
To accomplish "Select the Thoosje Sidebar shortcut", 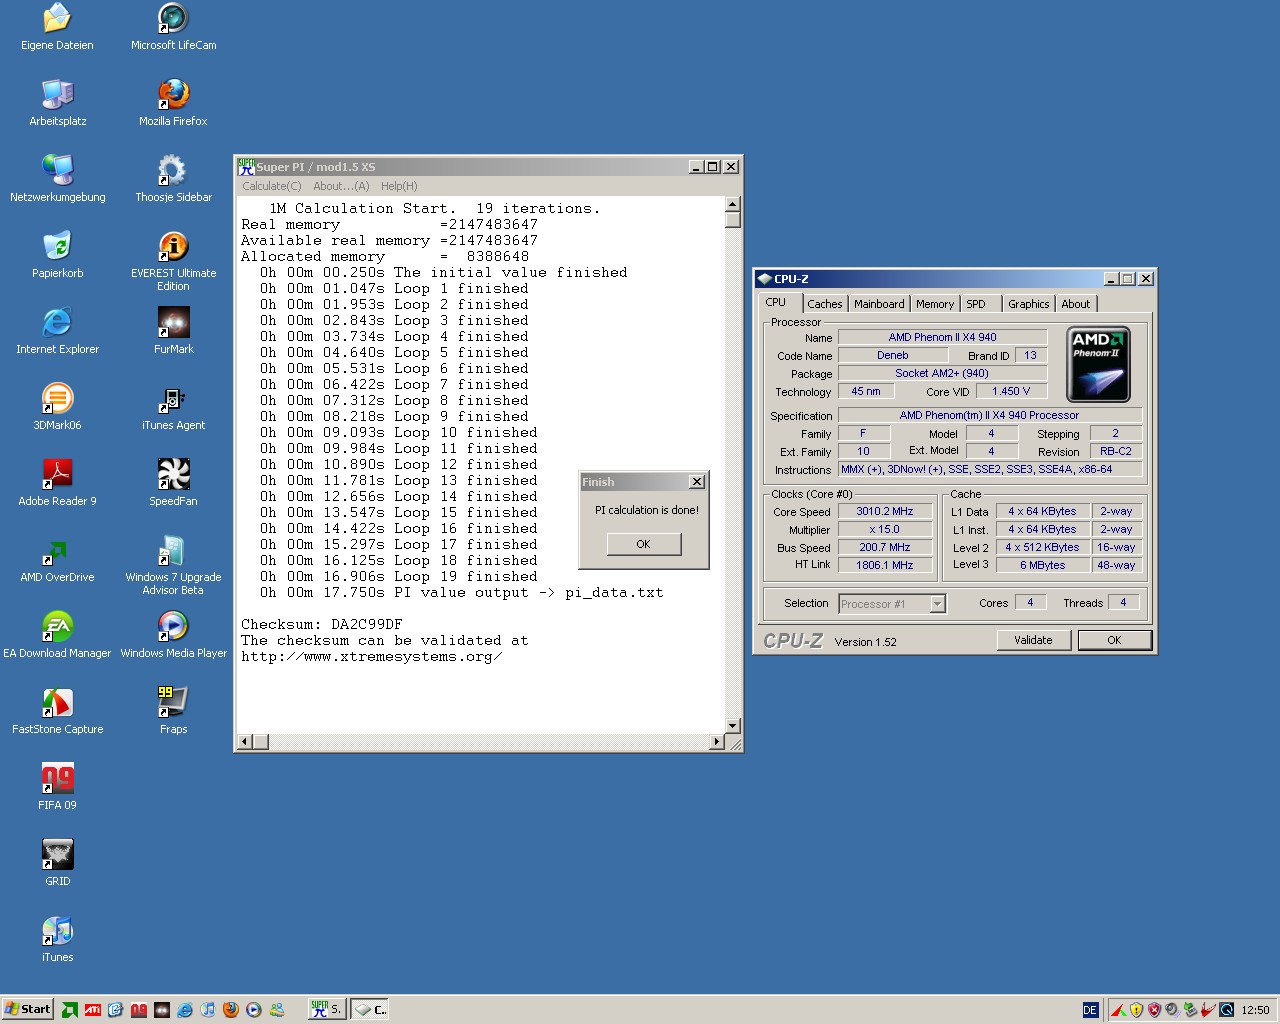I will pos(173,179).
